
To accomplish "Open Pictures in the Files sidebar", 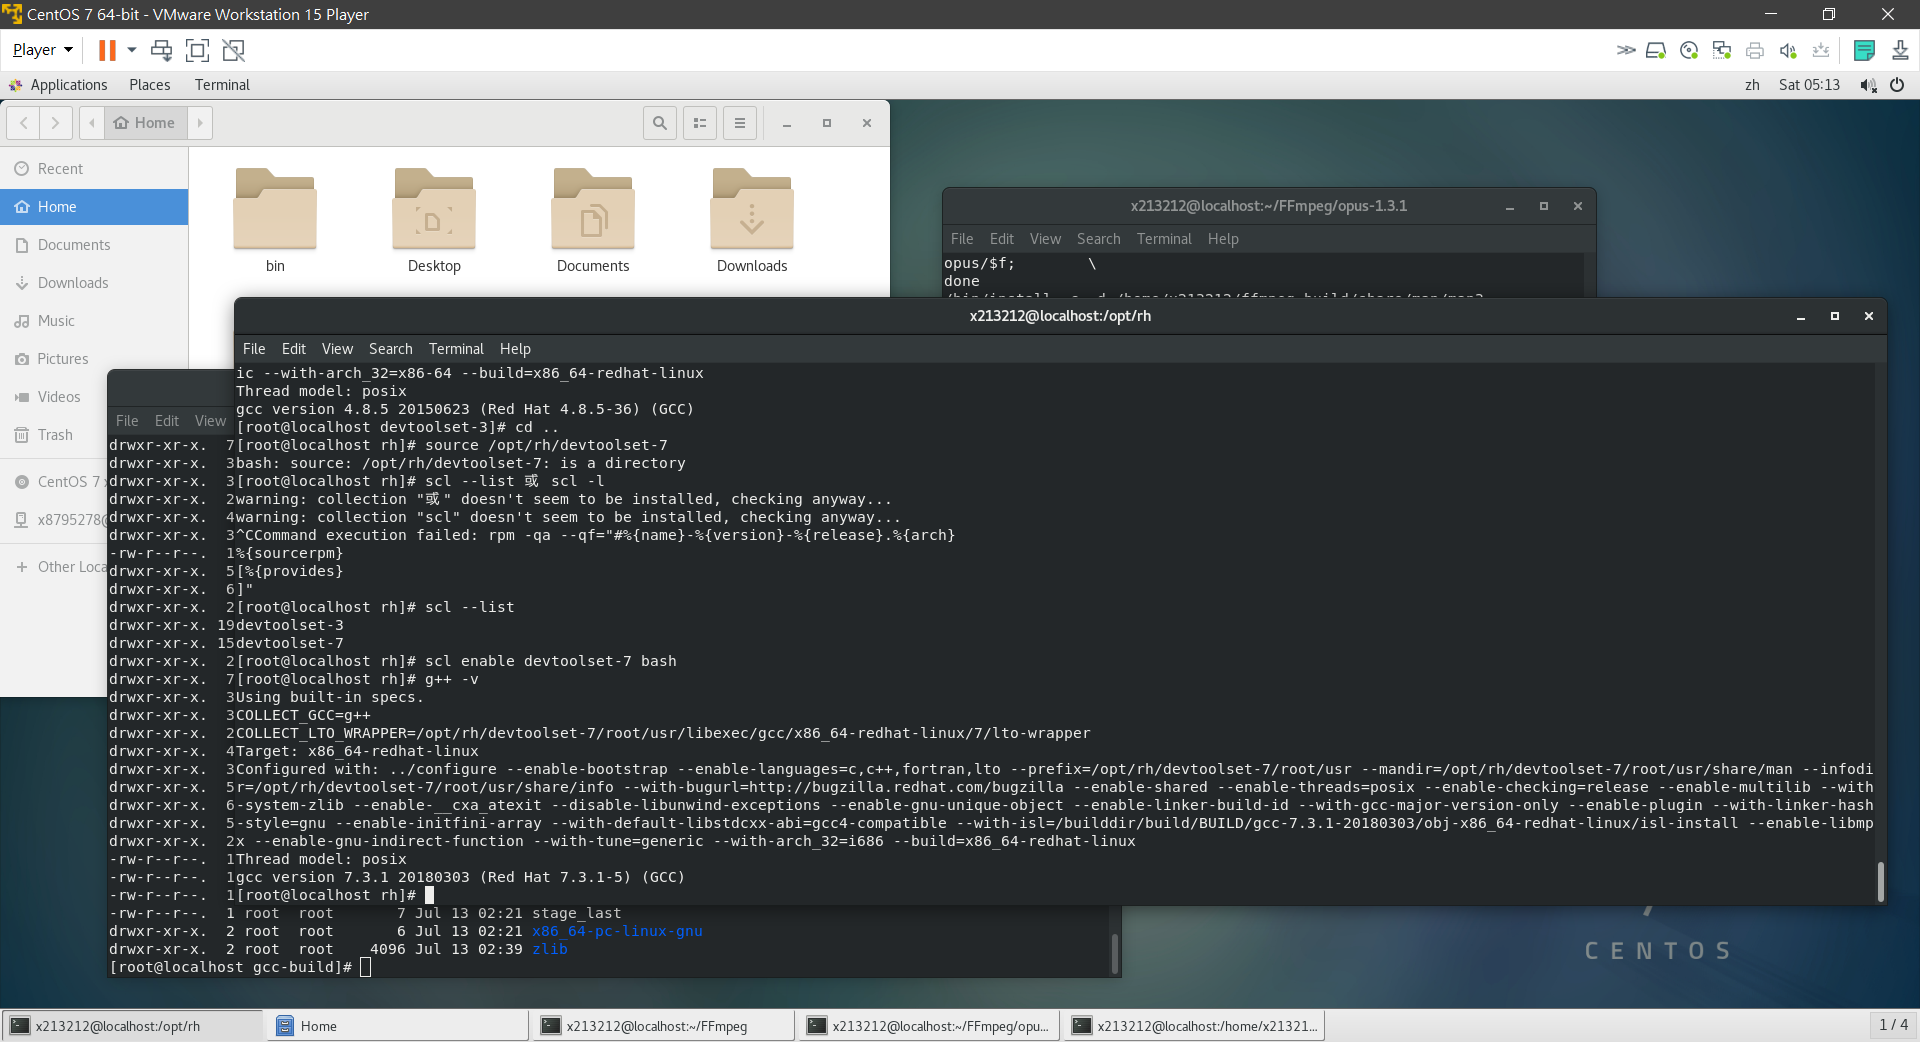I will 94,359.
